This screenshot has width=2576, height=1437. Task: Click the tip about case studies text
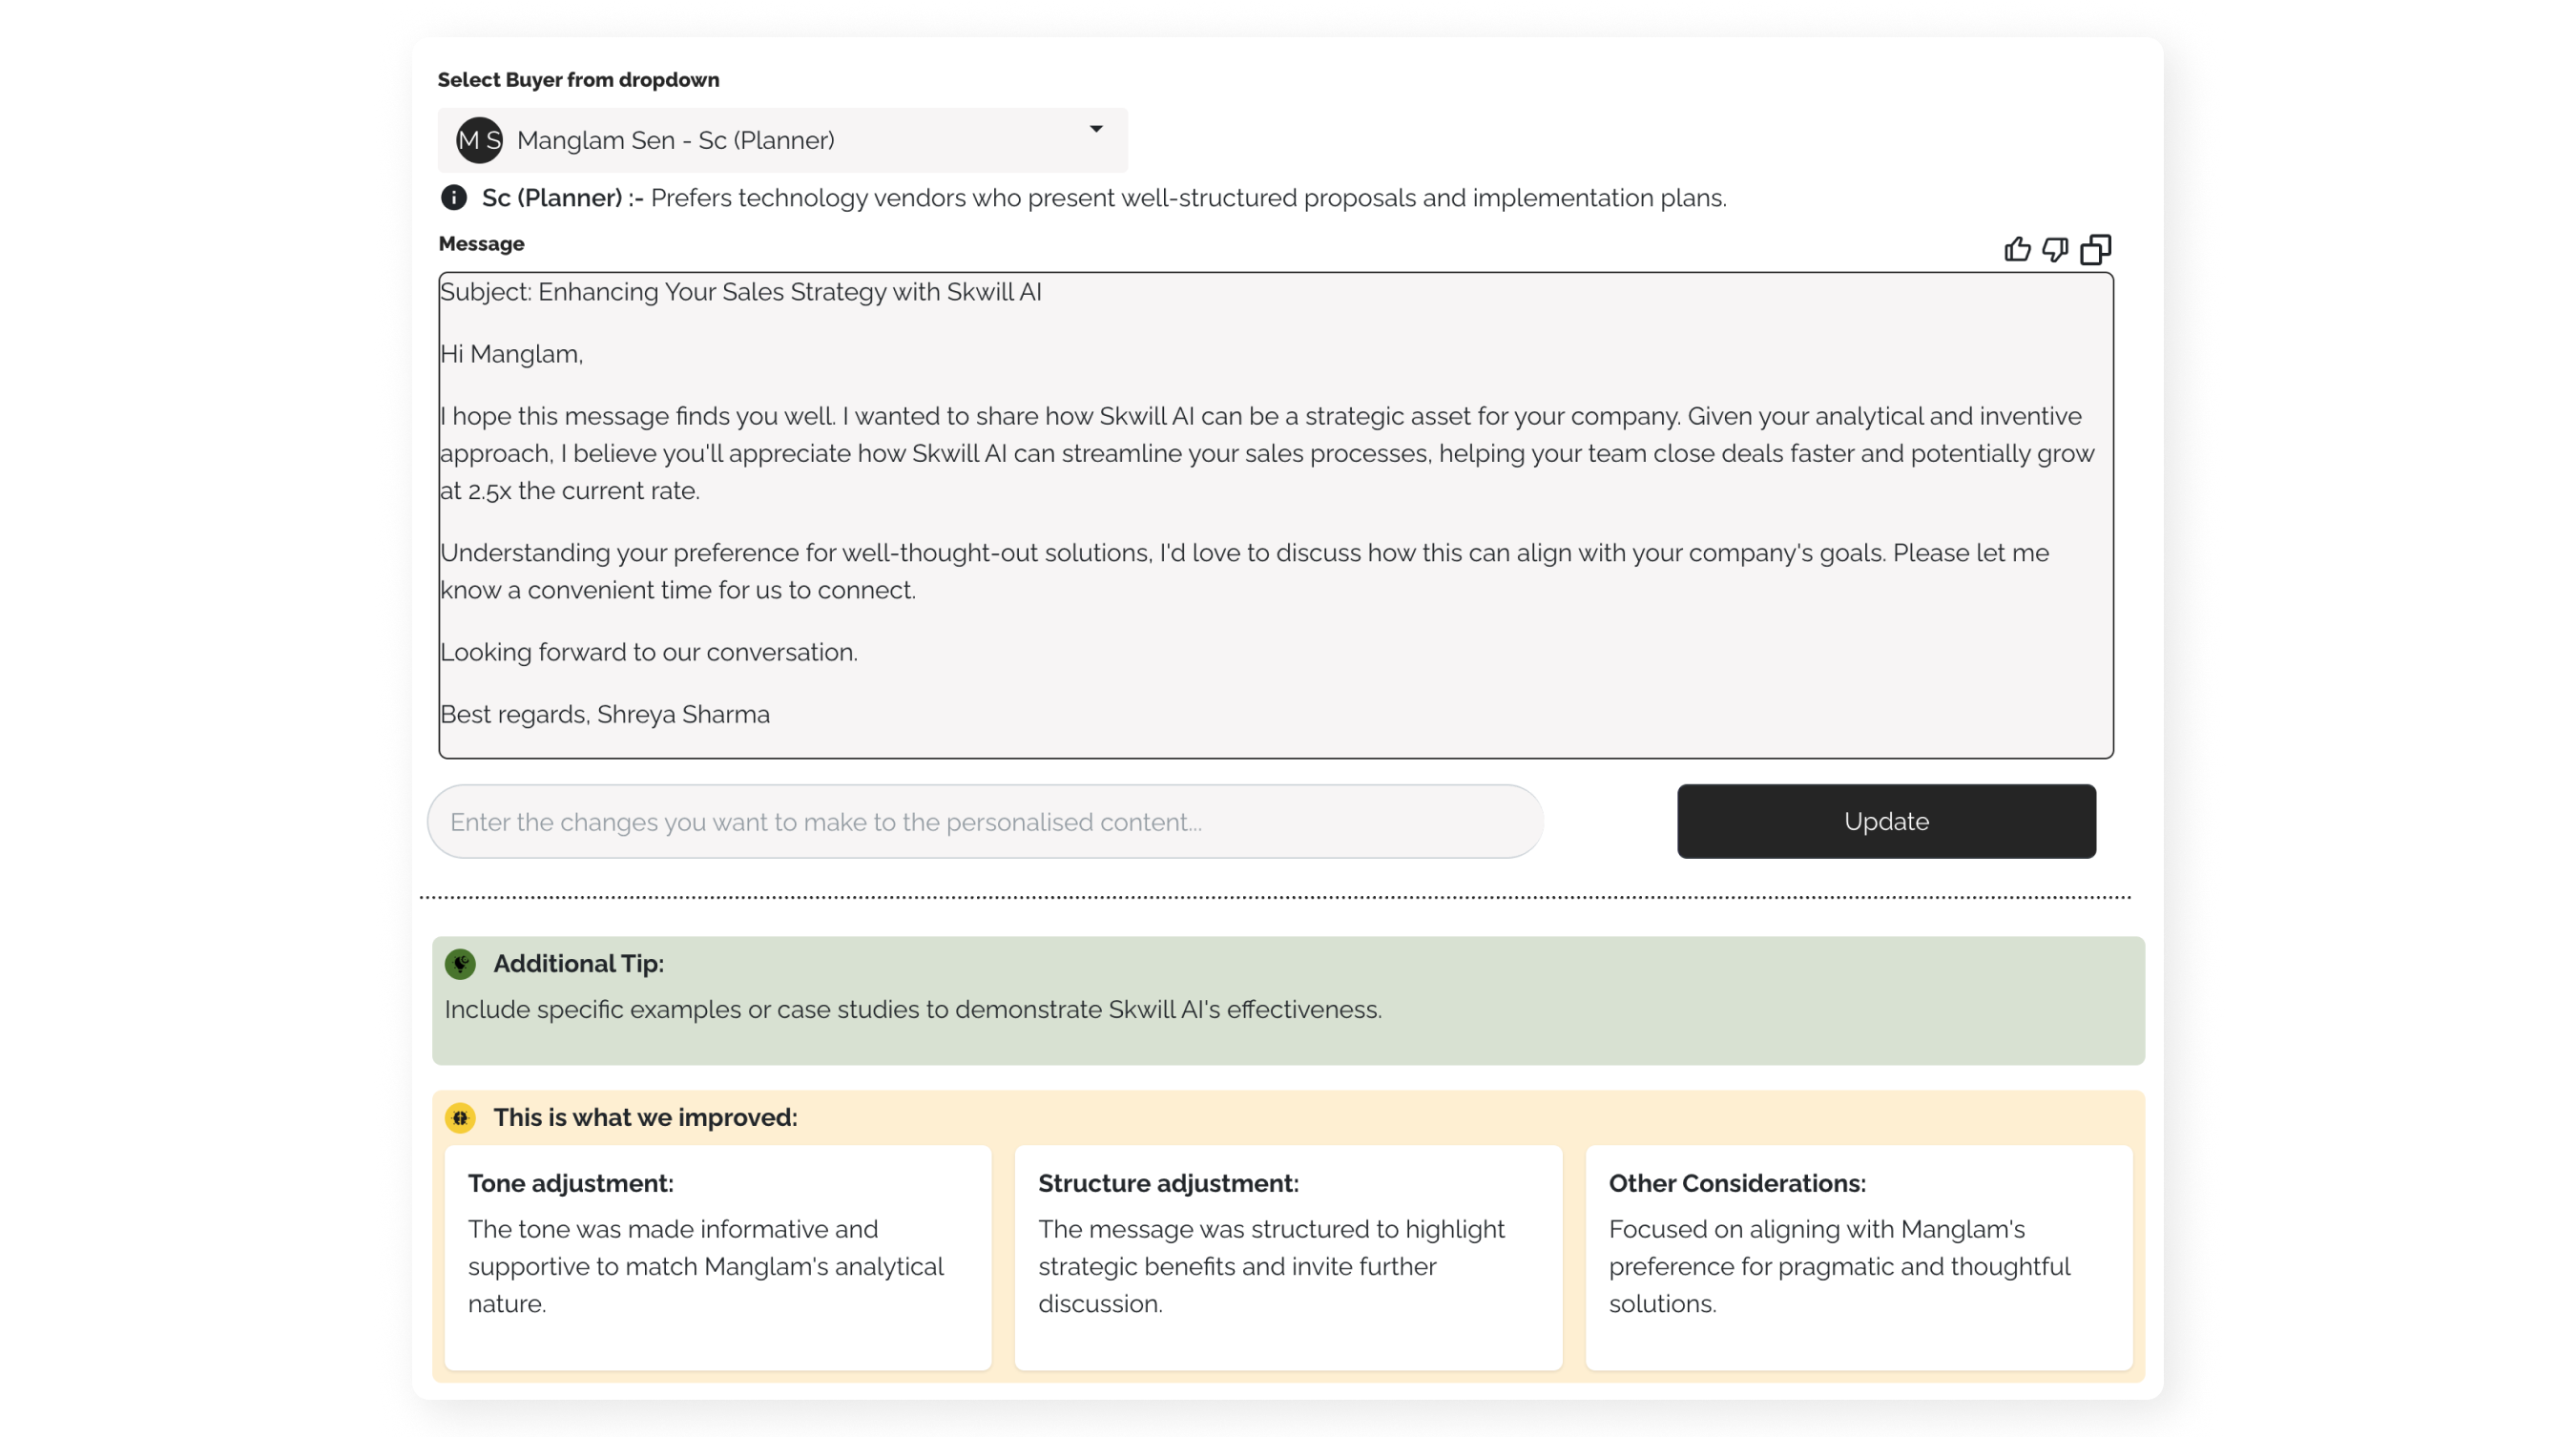[x=913, y=1009]
